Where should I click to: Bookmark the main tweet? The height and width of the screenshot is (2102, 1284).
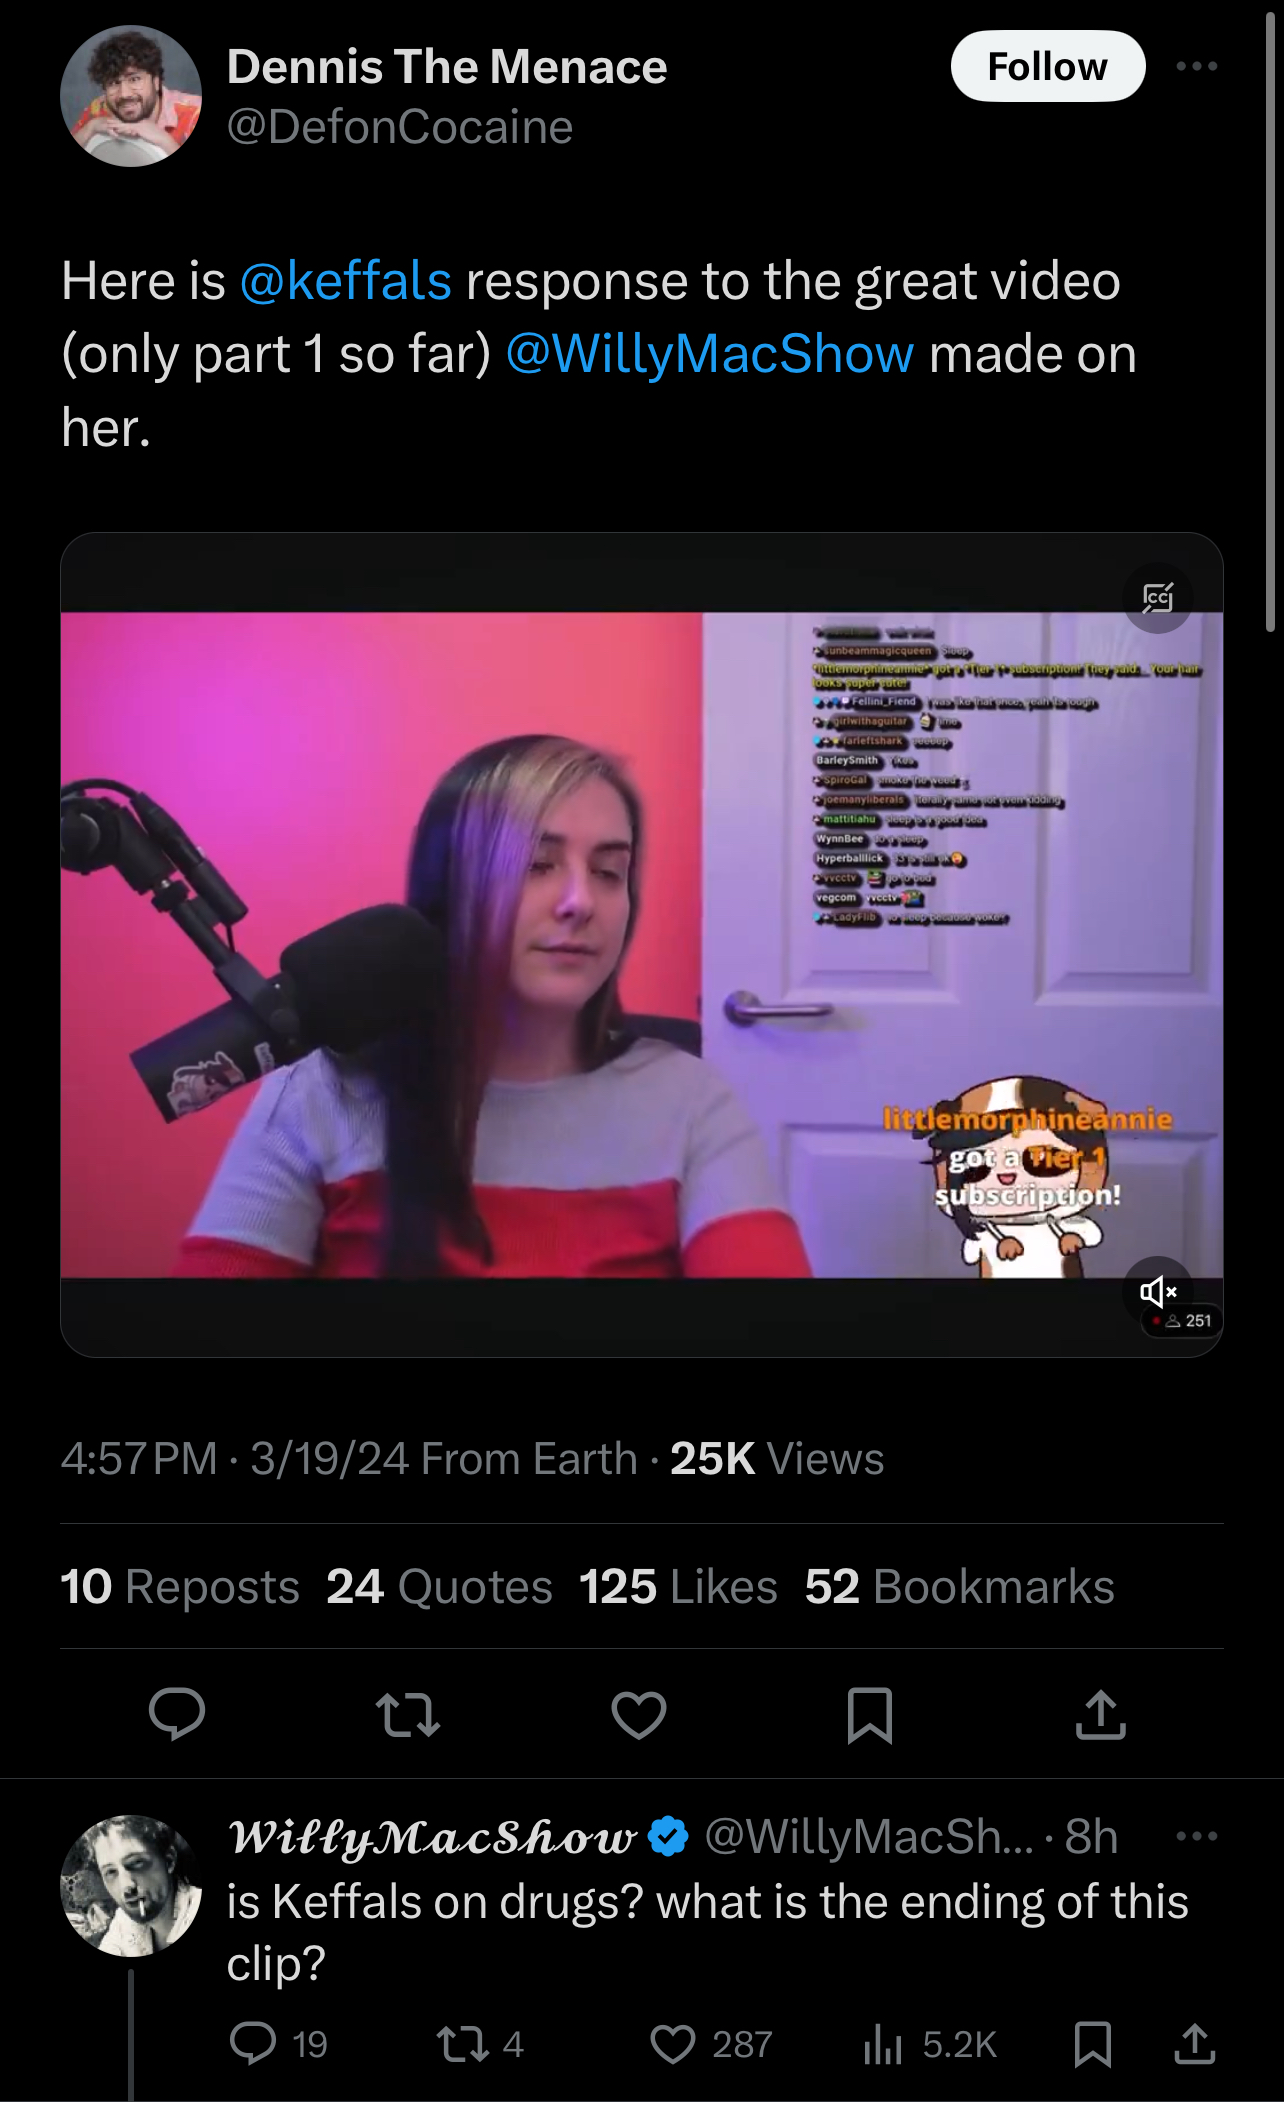[x=870, y=1715]
